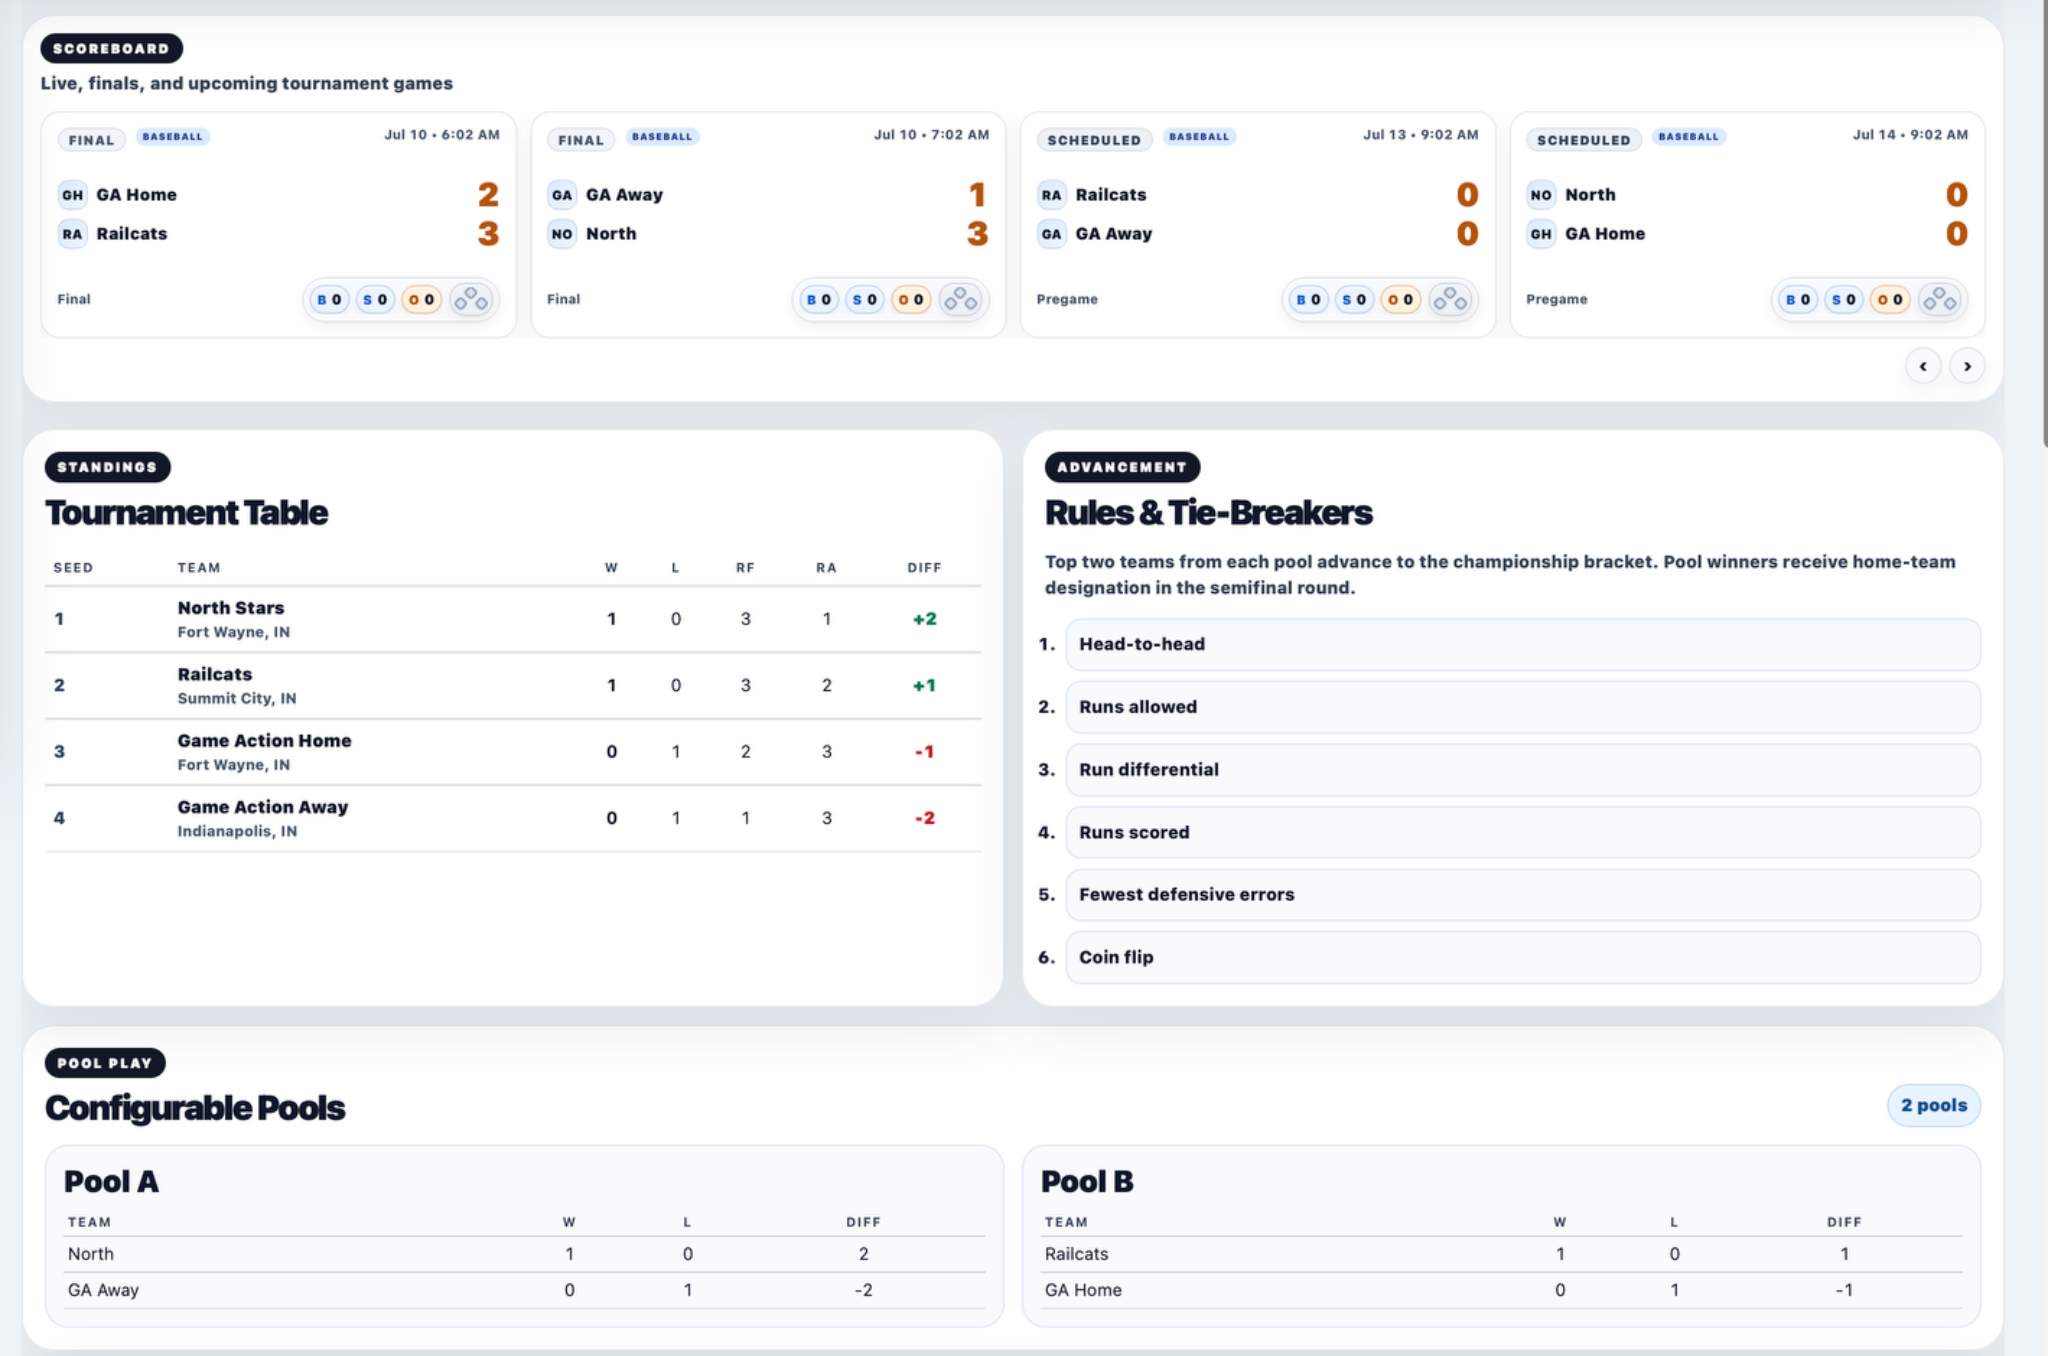Click the STANDINGS section label
2048x1356 pixels.
(107, 467)
